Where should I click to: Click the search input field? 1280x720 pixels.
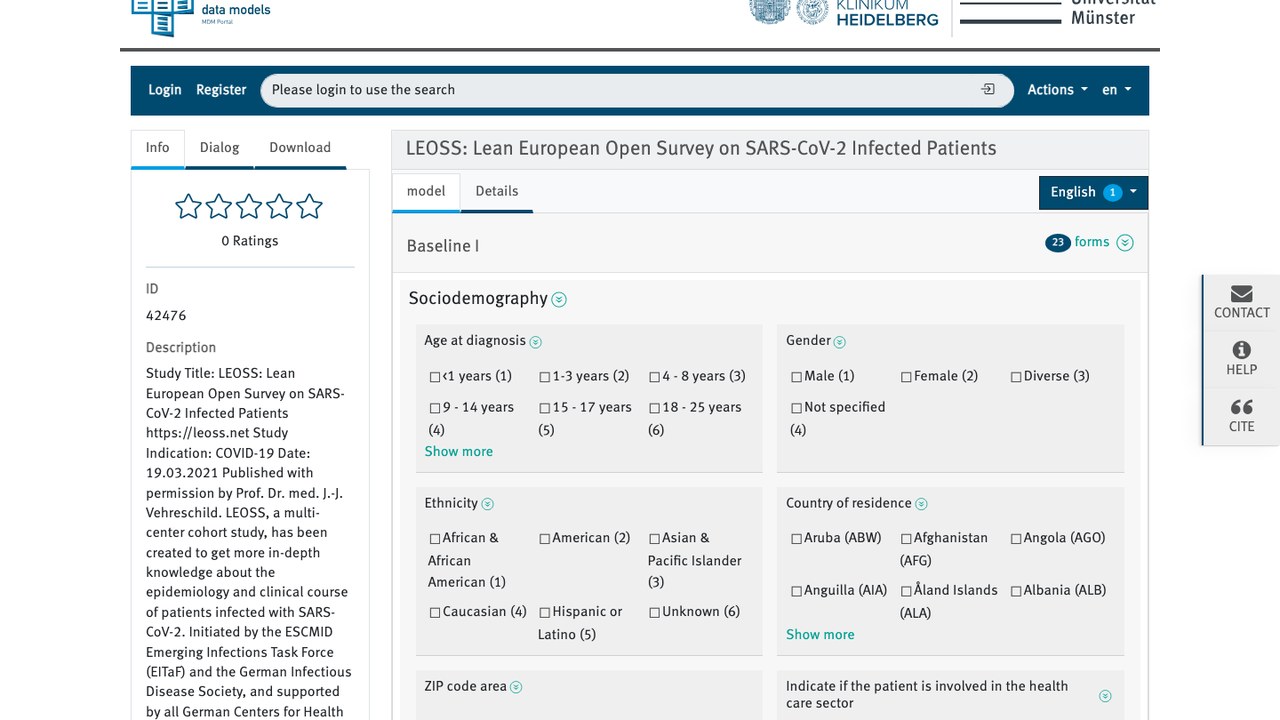tap(637, 90)
